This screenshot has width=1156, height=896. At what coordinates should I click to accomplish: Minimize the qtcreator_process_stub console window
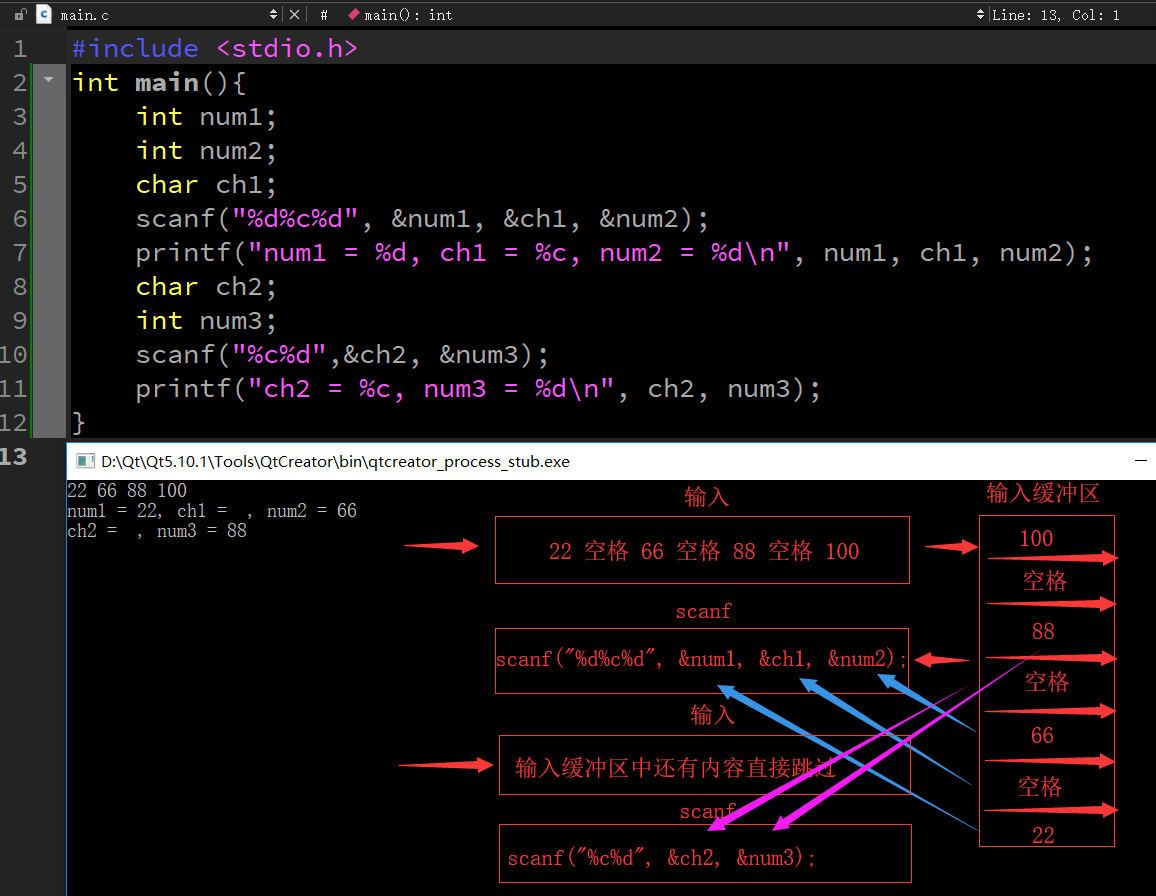(x=1141, y=460)
